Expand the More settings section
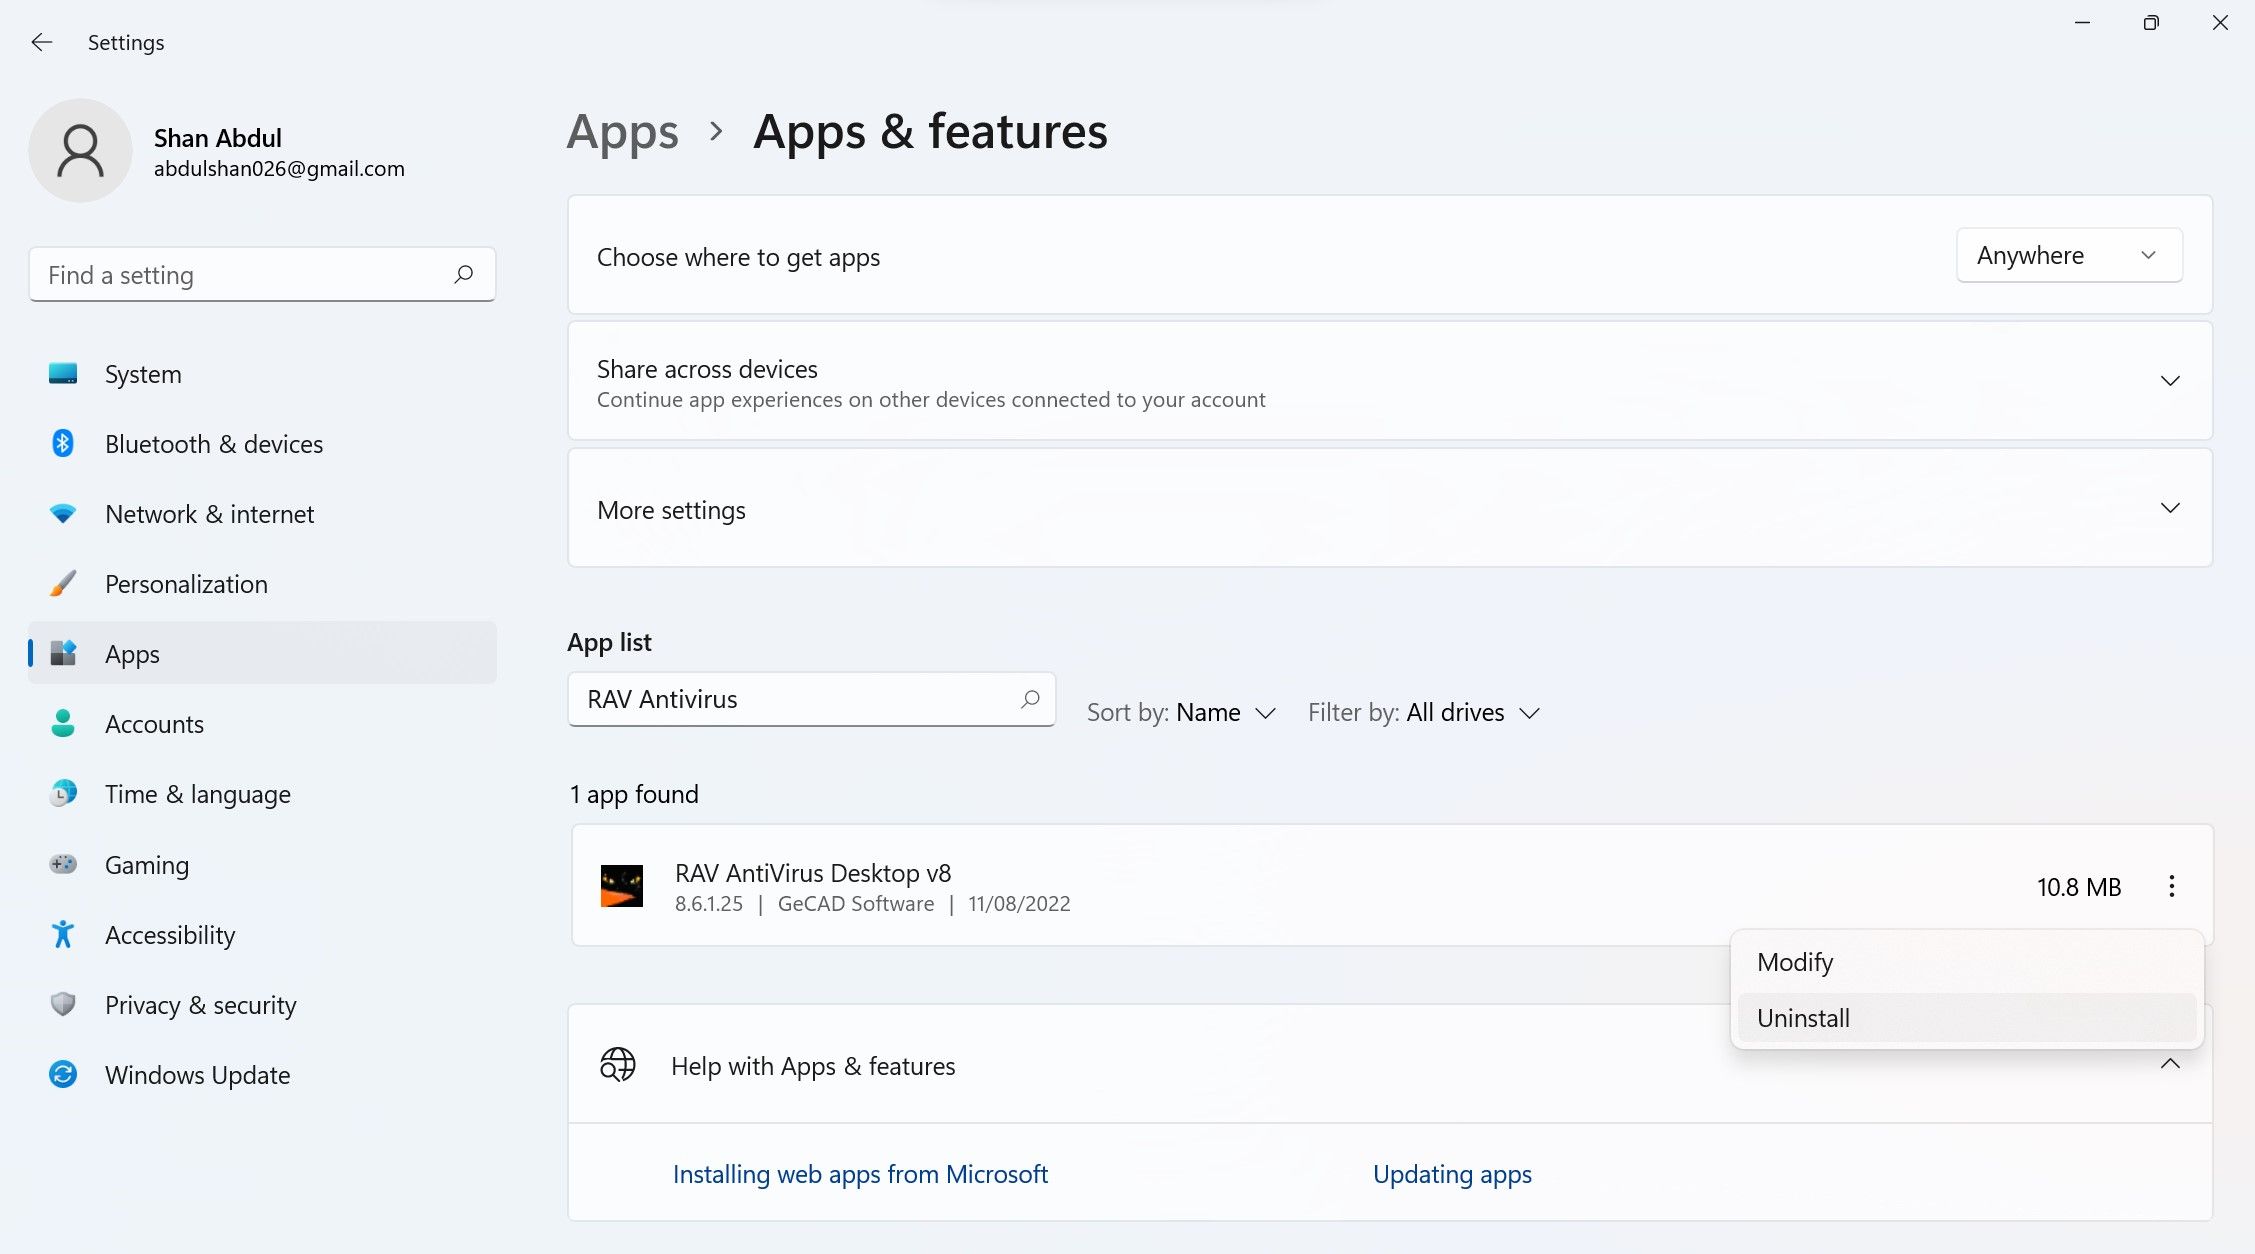2255x1254 pixels. (2170, 508)
